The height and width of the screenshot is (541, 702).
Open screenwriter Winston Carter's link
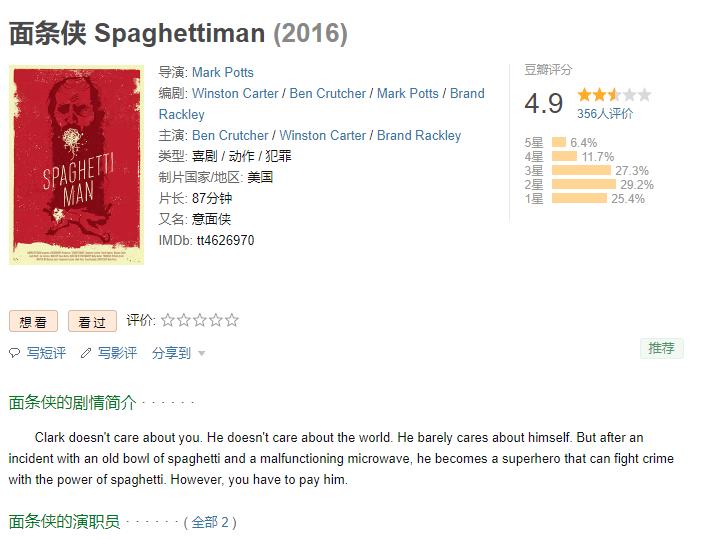point(235,94)
